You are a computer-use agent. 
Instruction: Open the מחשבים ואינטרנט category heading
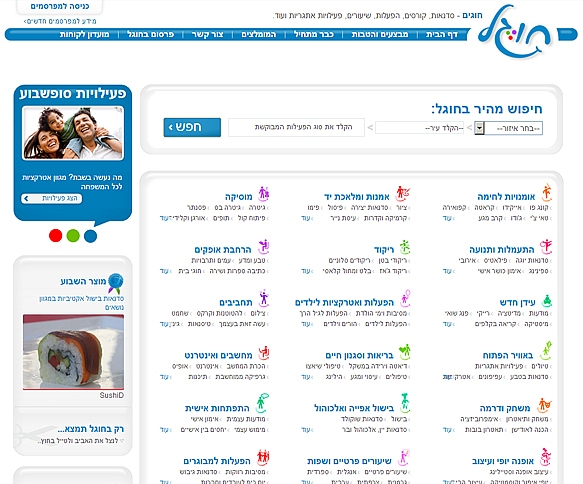coord(218,355)
